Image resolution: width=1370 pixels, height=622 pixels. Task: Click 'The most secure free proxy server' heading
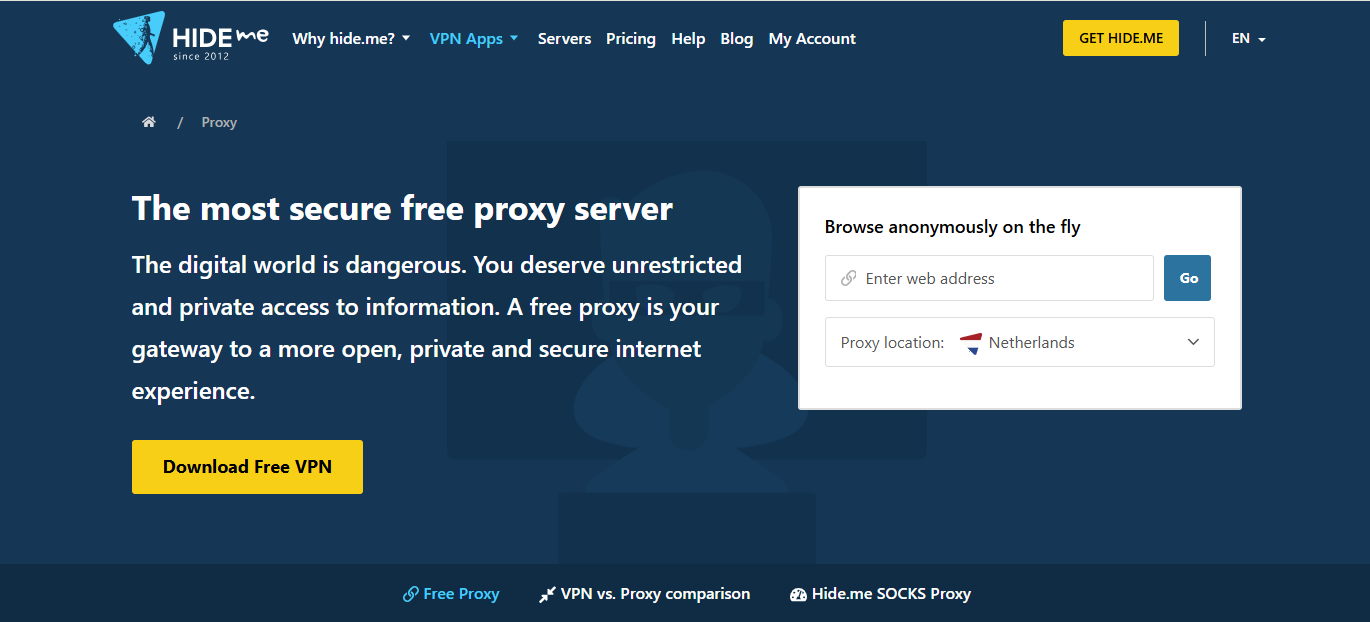point(402,209)
